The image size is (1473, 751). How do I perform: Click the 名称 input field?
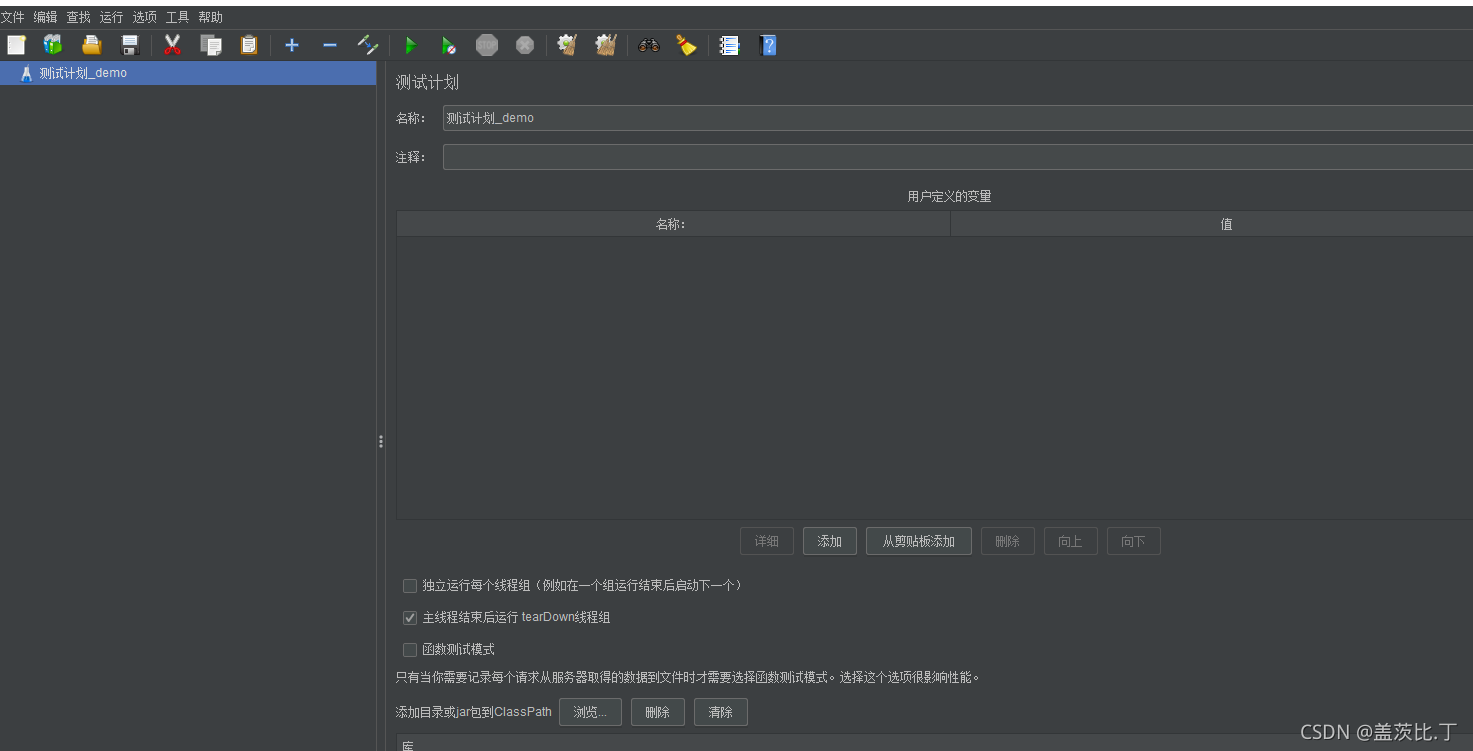tap(957, 118)
